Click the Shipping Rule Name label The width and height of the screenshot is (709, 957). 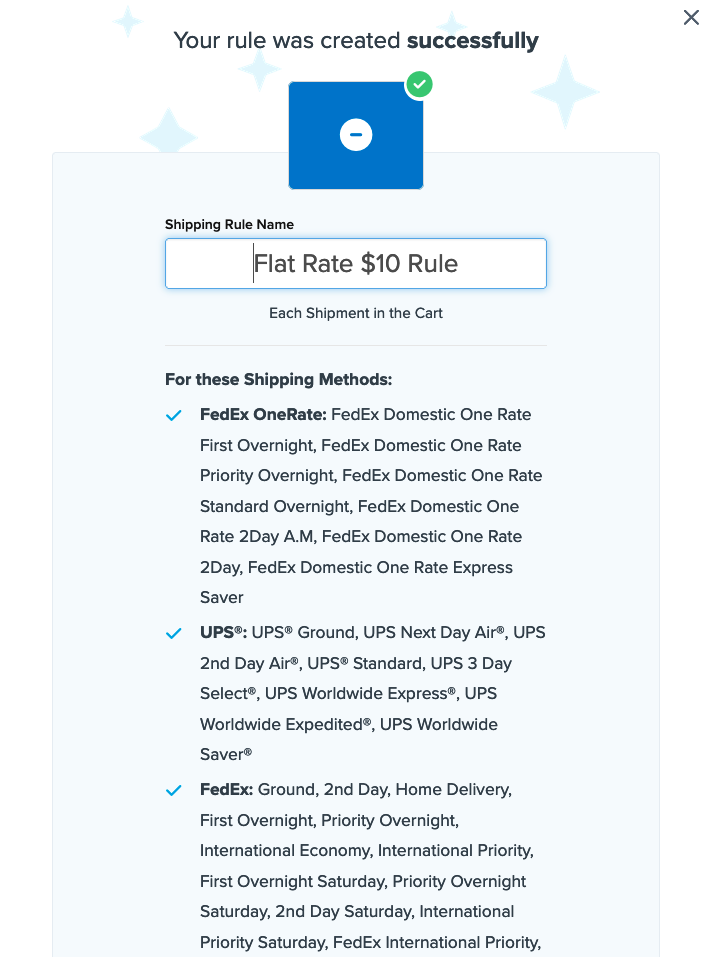click(x=229, y=224)
